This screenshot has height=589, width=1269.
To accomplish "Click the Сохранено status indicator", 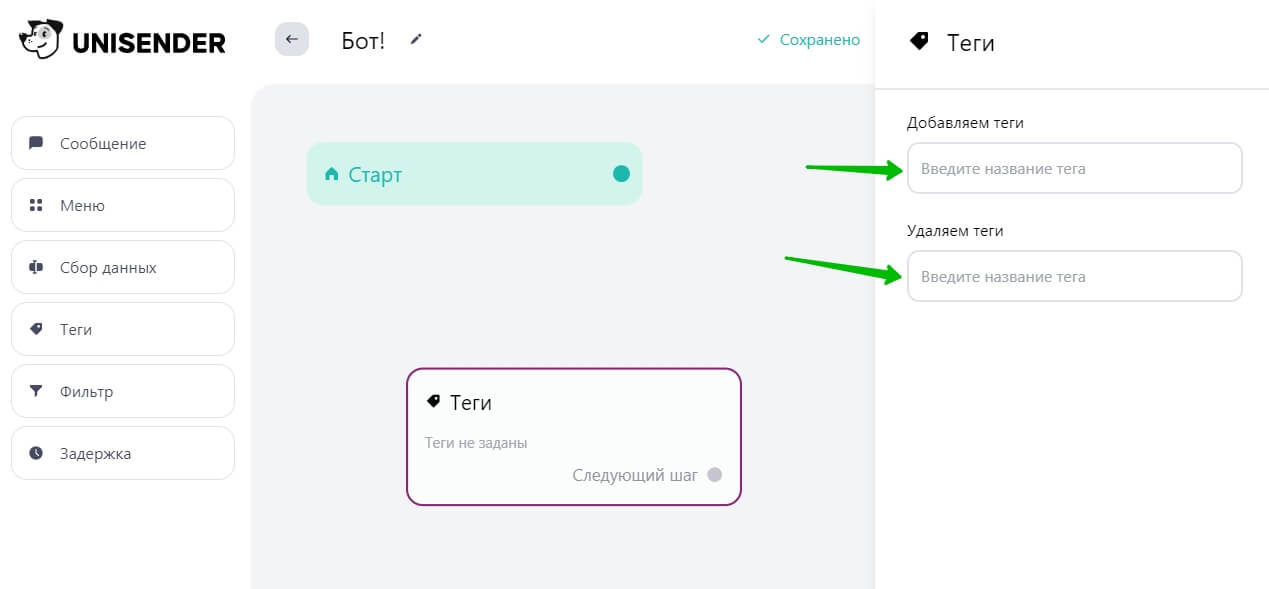I will point(808,40).
